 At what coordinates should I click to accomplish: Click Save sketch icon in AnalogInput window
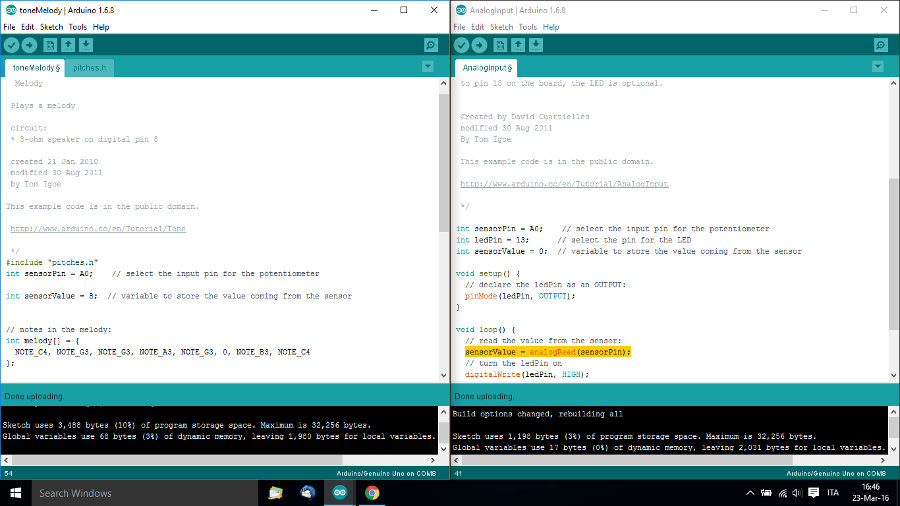[x=536, y=45]
